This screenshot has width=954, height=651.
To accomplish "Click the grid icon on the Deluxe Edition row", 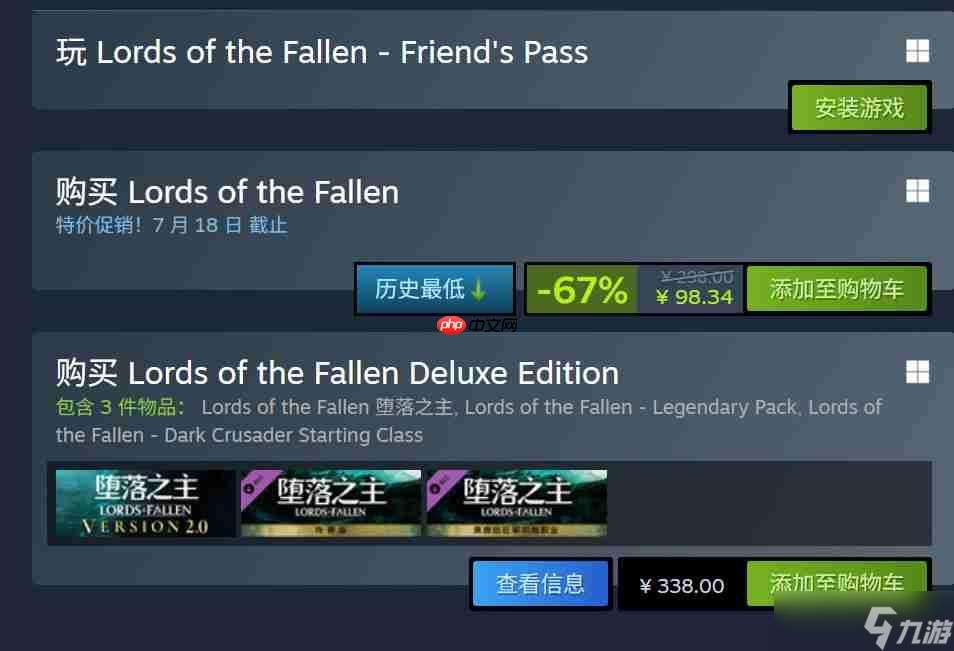I will 918,370.
